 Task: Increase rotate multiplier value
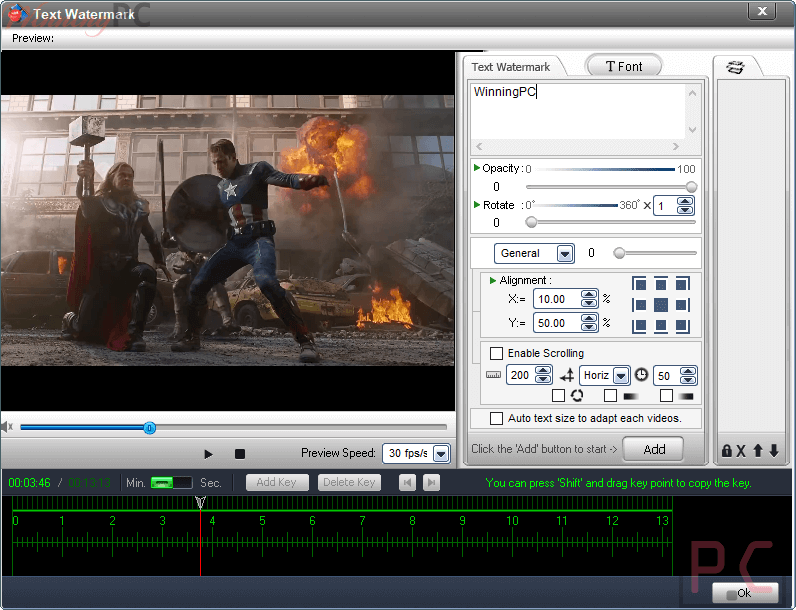point(685,201)
